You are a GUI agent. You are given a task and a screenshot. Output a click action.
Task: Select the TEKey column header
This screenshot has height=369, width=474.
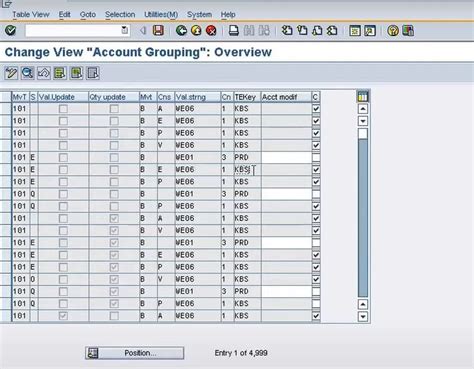coord(247,97)
